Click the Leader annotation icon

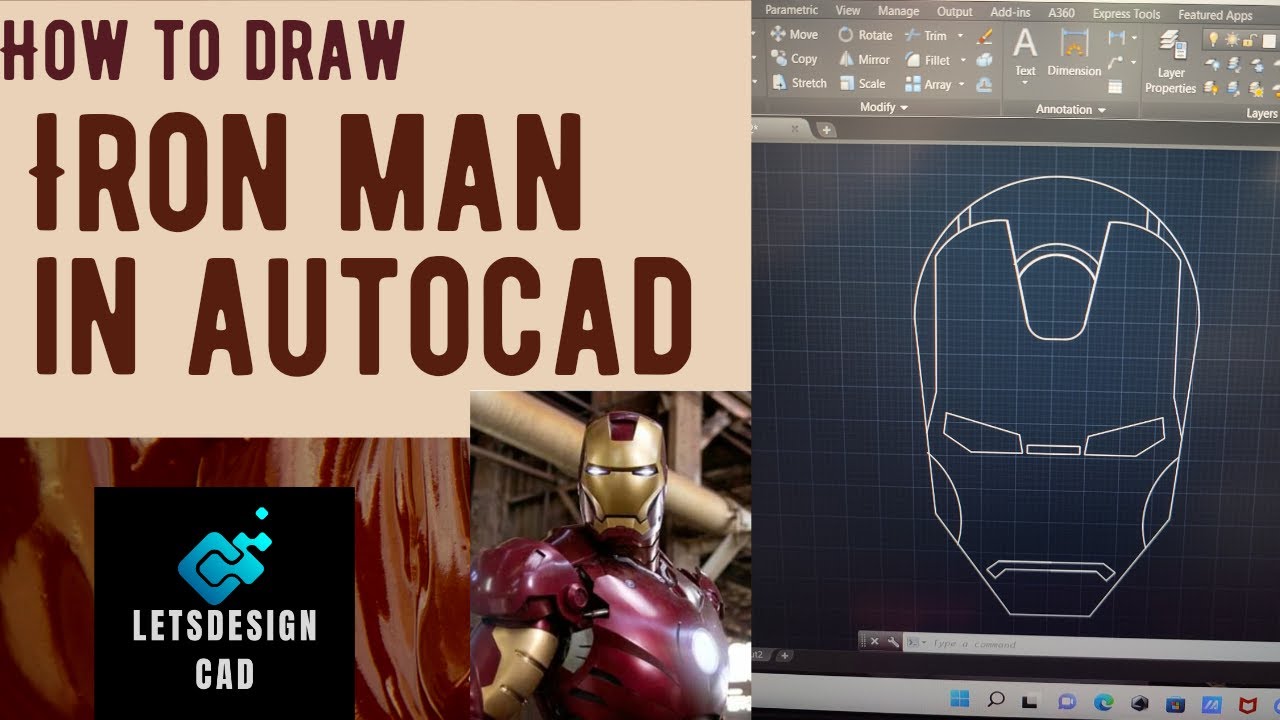[x=1116, y=63]
